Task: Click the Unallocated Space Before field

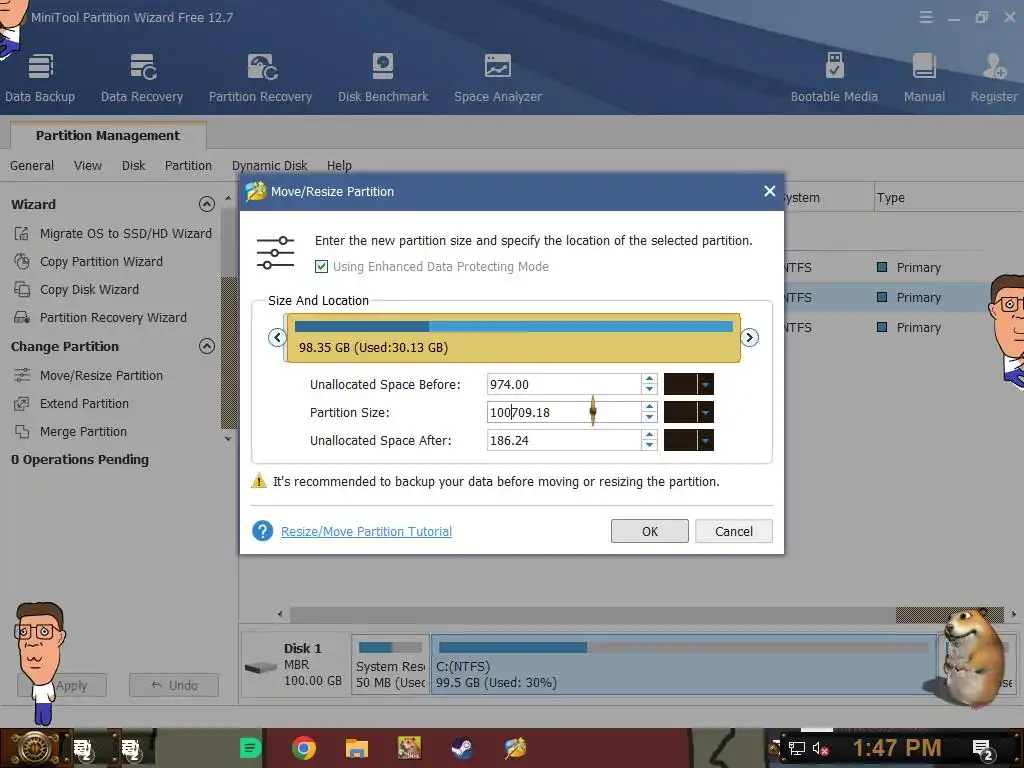Action: click(564, 384)
